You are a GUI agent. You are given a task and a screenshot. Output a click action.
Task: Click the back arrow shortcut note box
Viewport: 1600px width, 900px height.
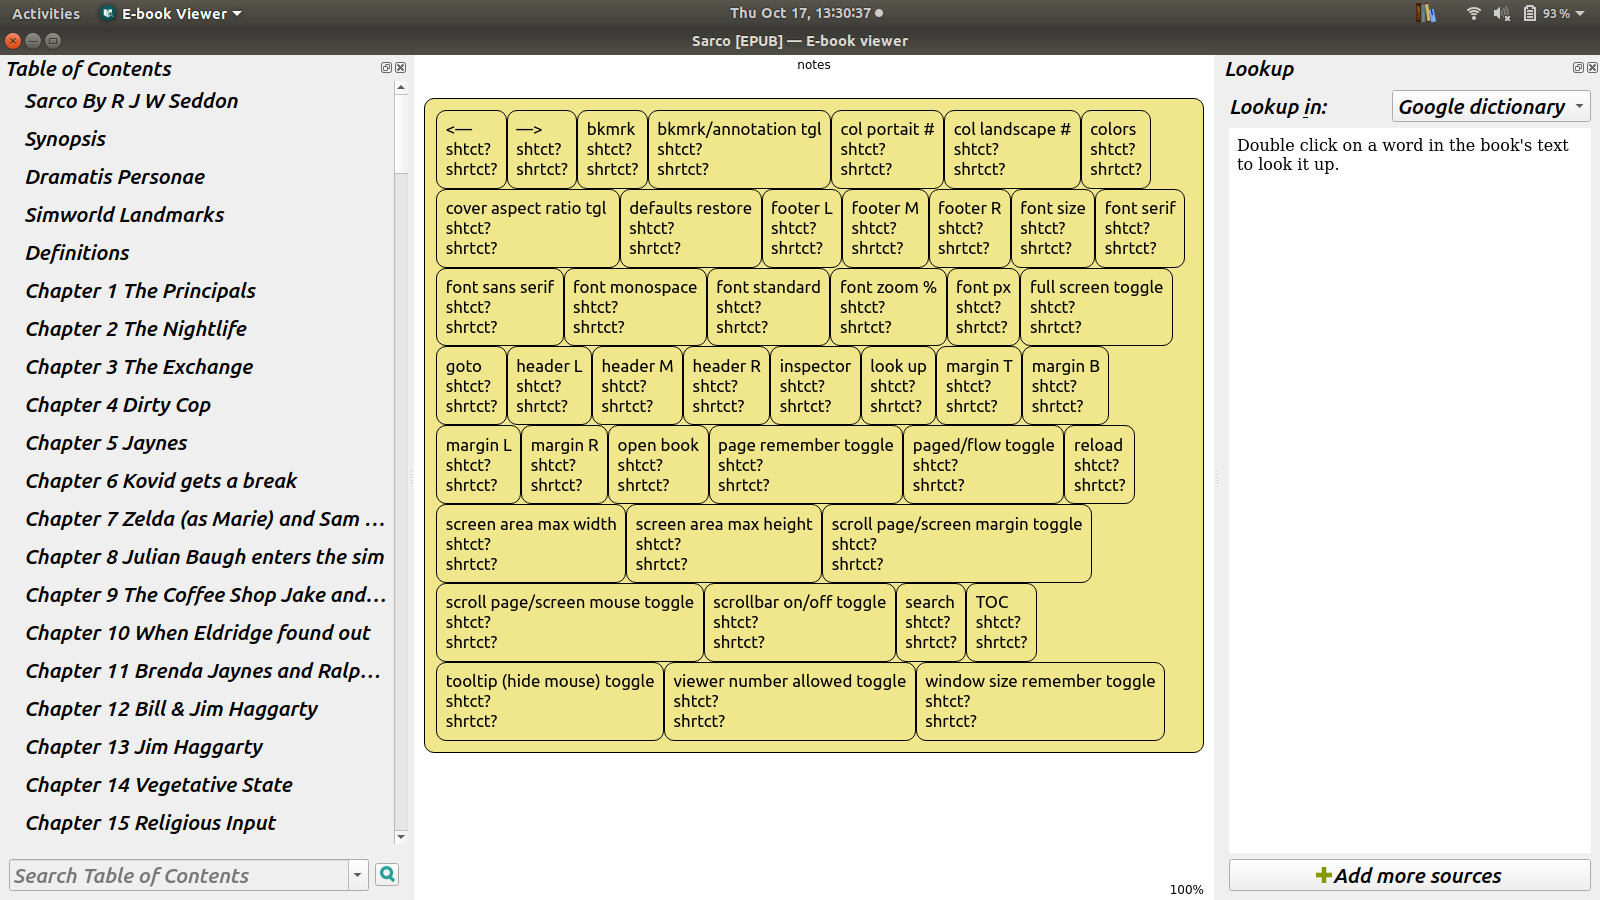coord(471,149)
